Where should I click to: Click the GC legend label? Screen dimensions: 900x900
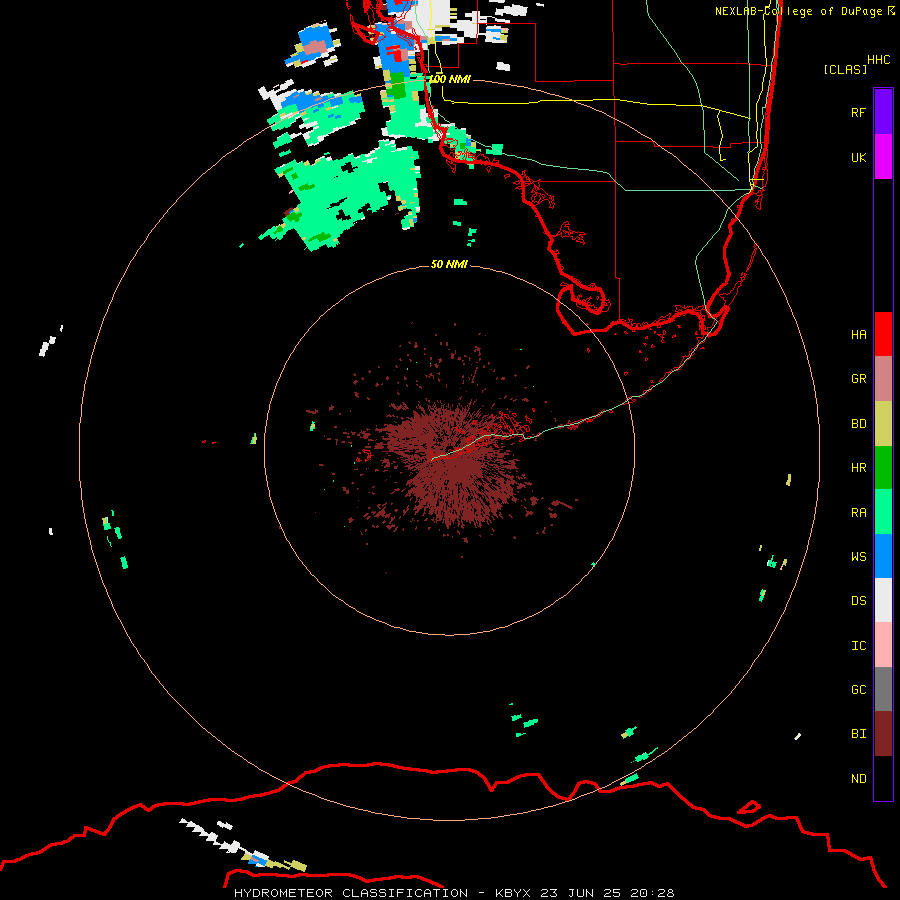click(858, 690)
